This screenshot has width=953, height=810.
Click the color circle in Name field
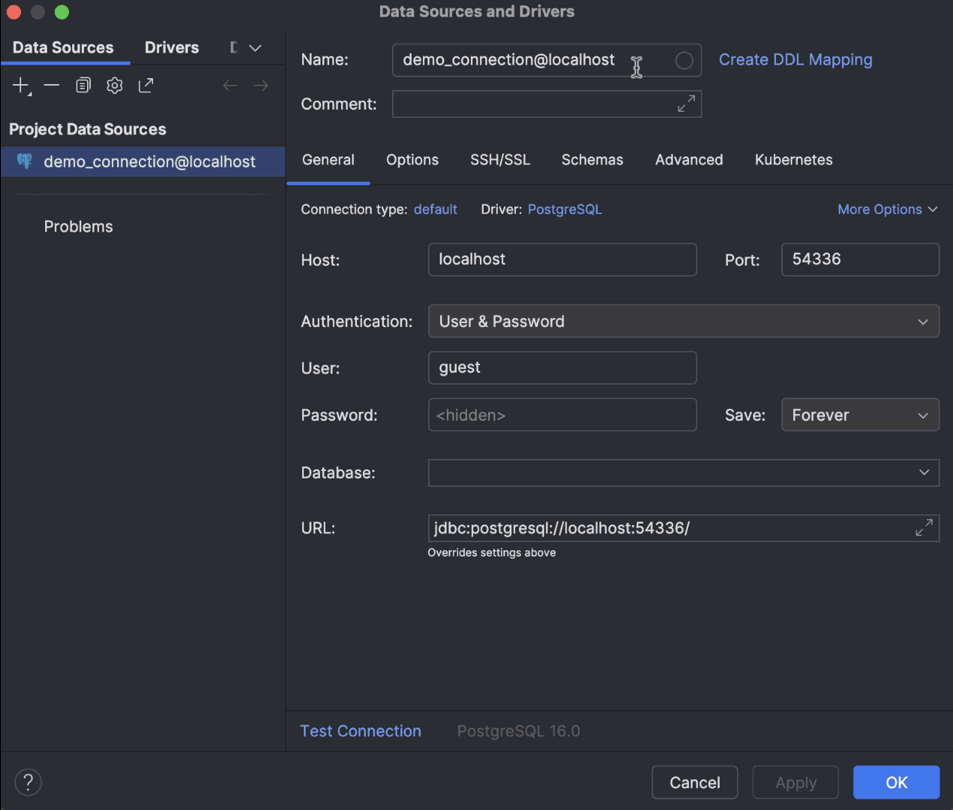point(684,60)
